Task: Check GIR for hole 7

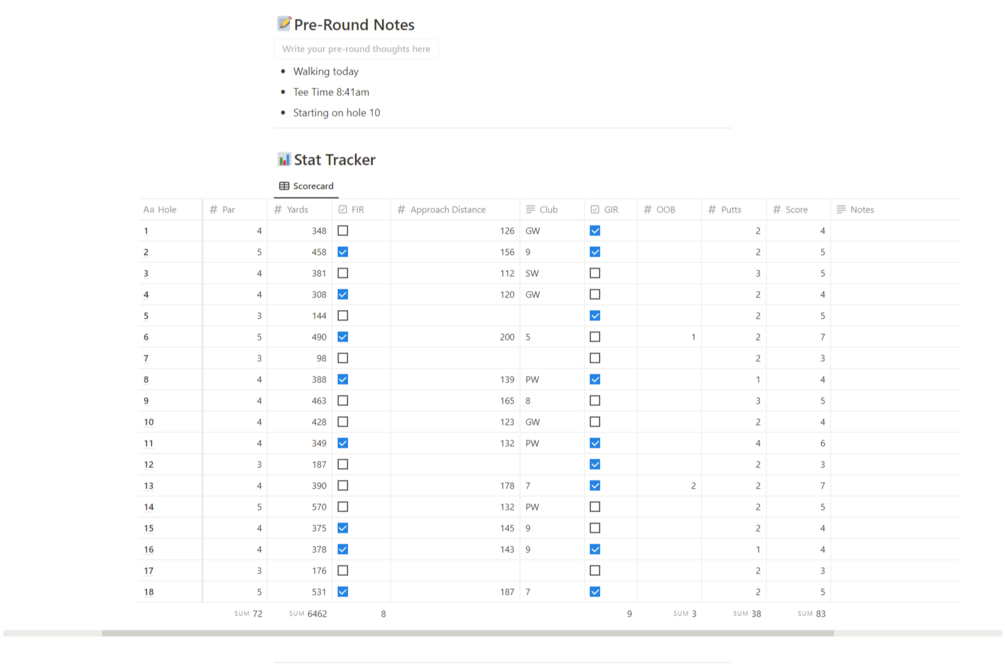Action: pos(595,358)
